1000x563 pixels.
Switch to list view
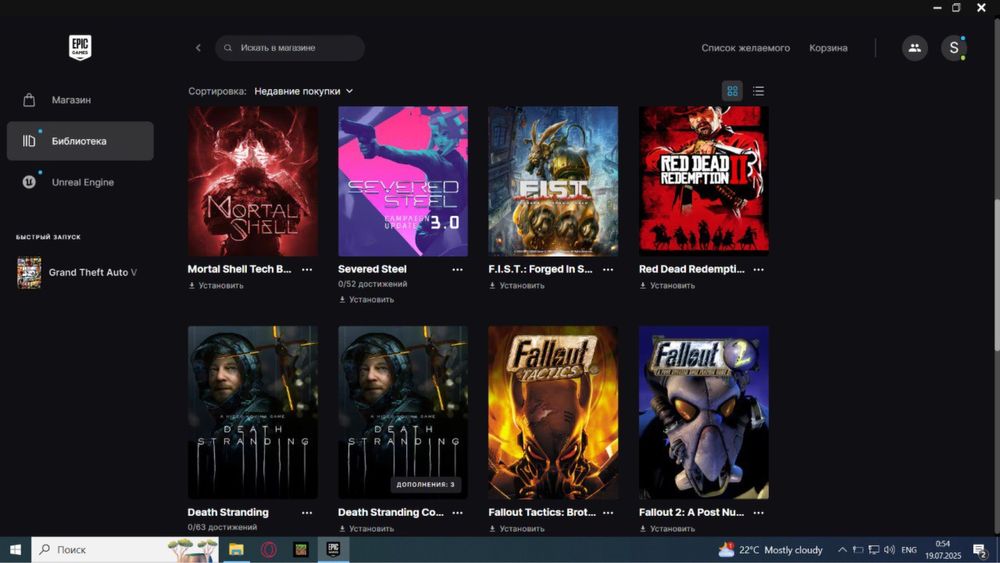click(x=758, y=91)
